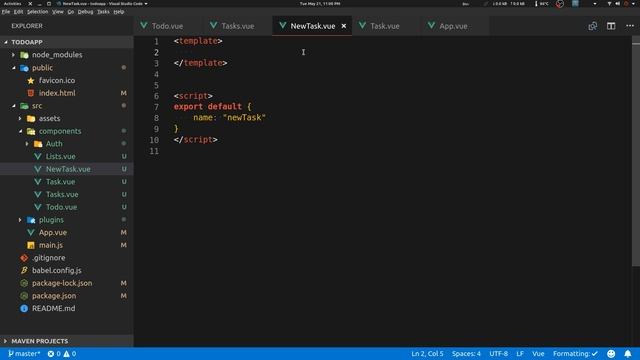Open the Edit menu

point(18,12)
